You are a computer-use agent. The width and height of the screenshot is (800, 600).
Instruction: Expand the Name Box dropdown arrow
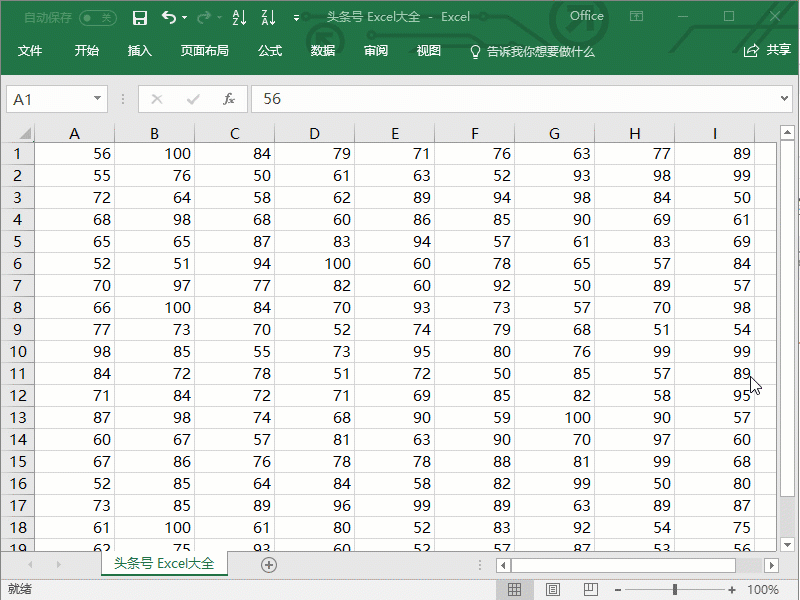tap(97, 98)
